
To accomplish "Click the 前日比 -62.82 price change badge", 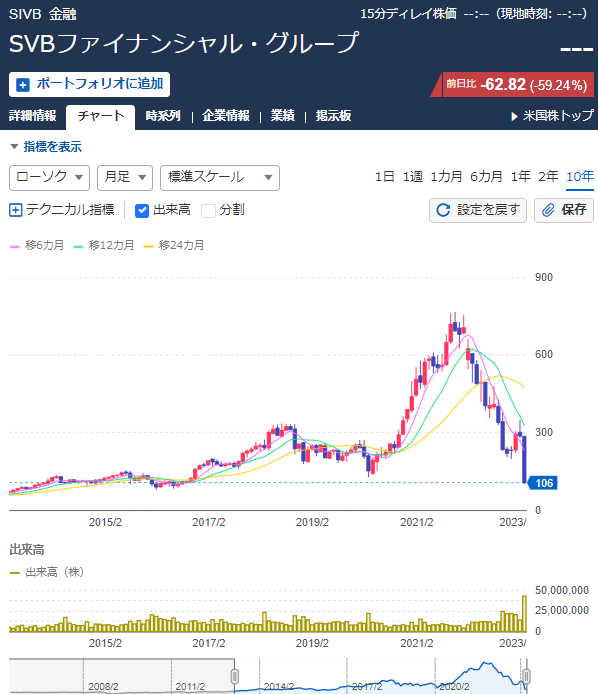I will 513,85.
